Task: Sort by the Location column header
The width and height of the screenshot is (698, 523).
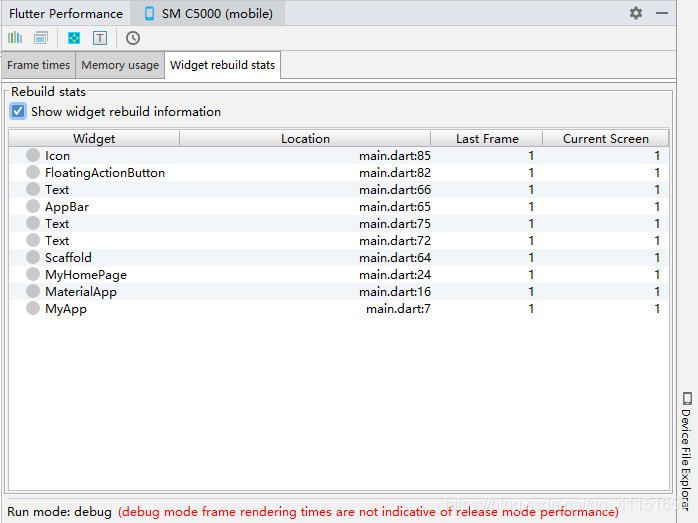Action: coord(305,138)
